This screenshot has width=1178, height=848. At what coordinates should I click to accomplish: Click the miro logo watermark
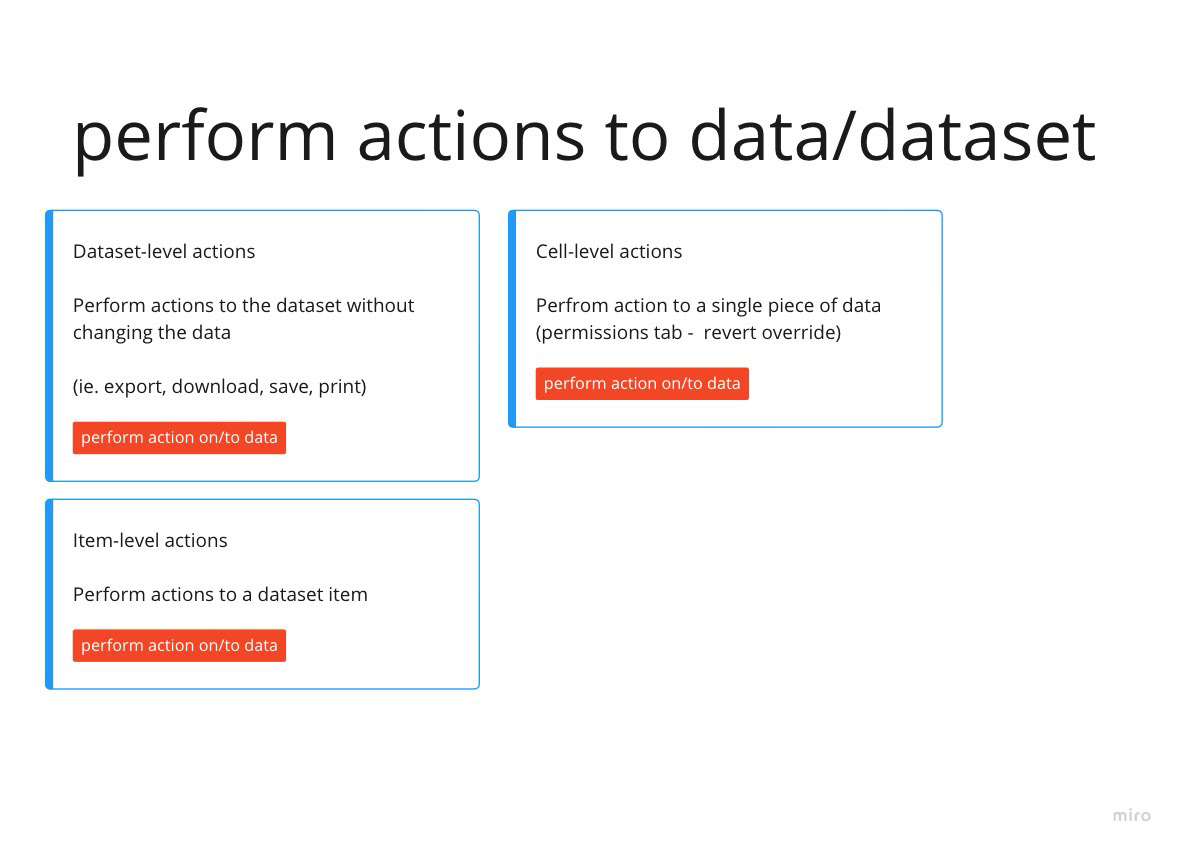click(1131, 816)
